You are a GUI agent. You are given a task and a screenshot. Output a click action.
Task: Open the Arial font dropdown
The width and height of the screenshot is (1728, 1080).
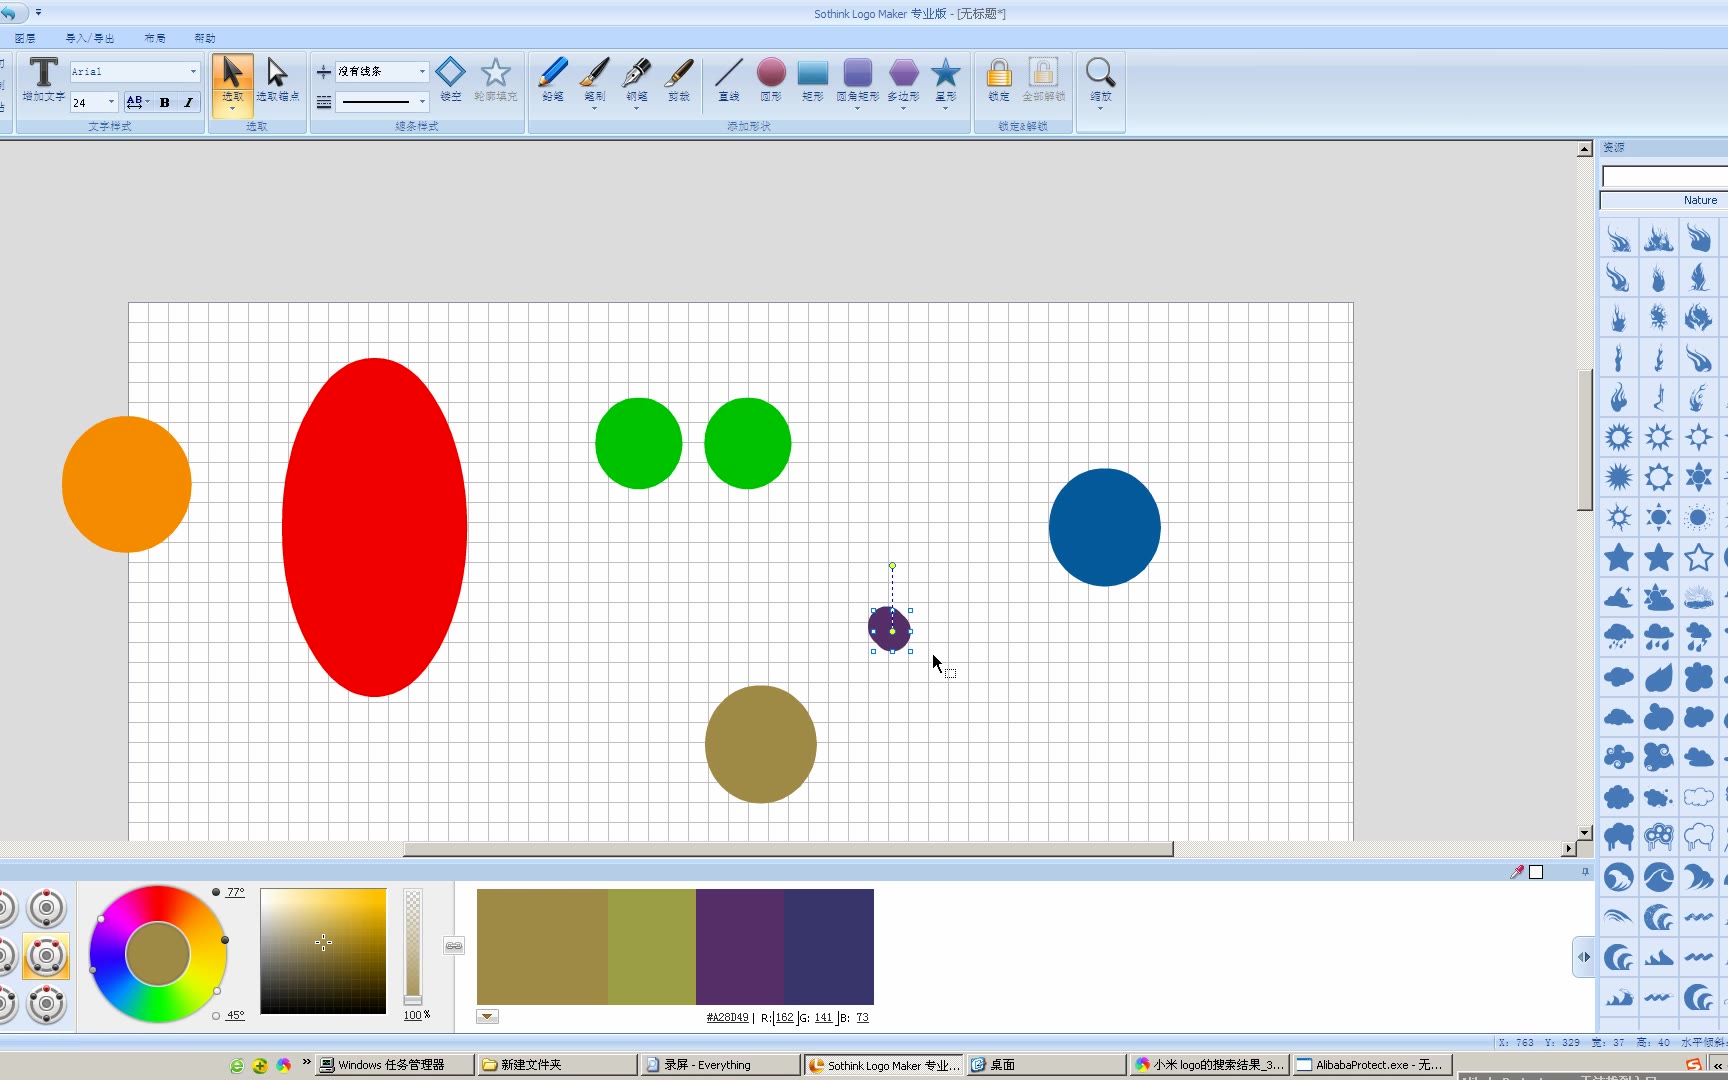point(193,72)
